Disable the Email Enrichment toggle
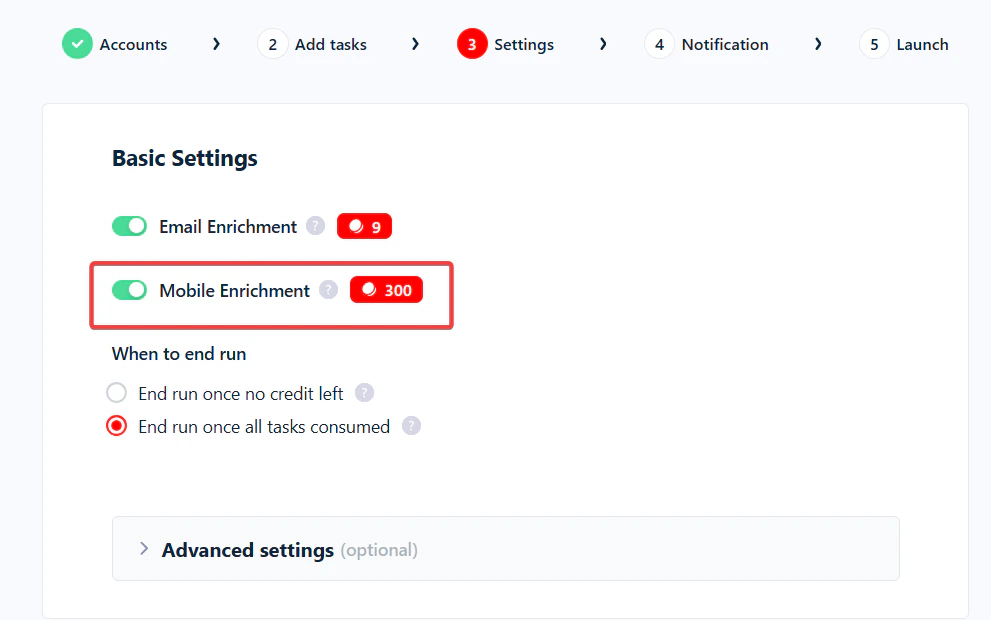 130,226
